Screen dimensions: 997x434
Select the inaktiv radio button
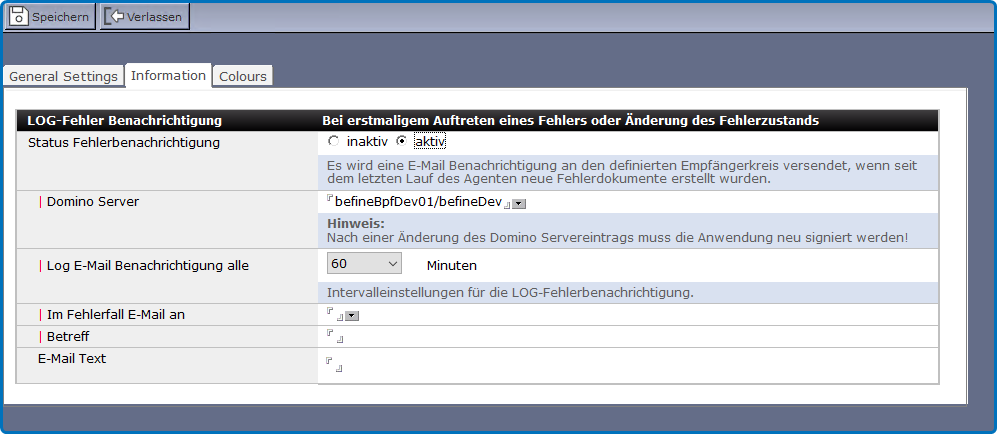point(333,142)
